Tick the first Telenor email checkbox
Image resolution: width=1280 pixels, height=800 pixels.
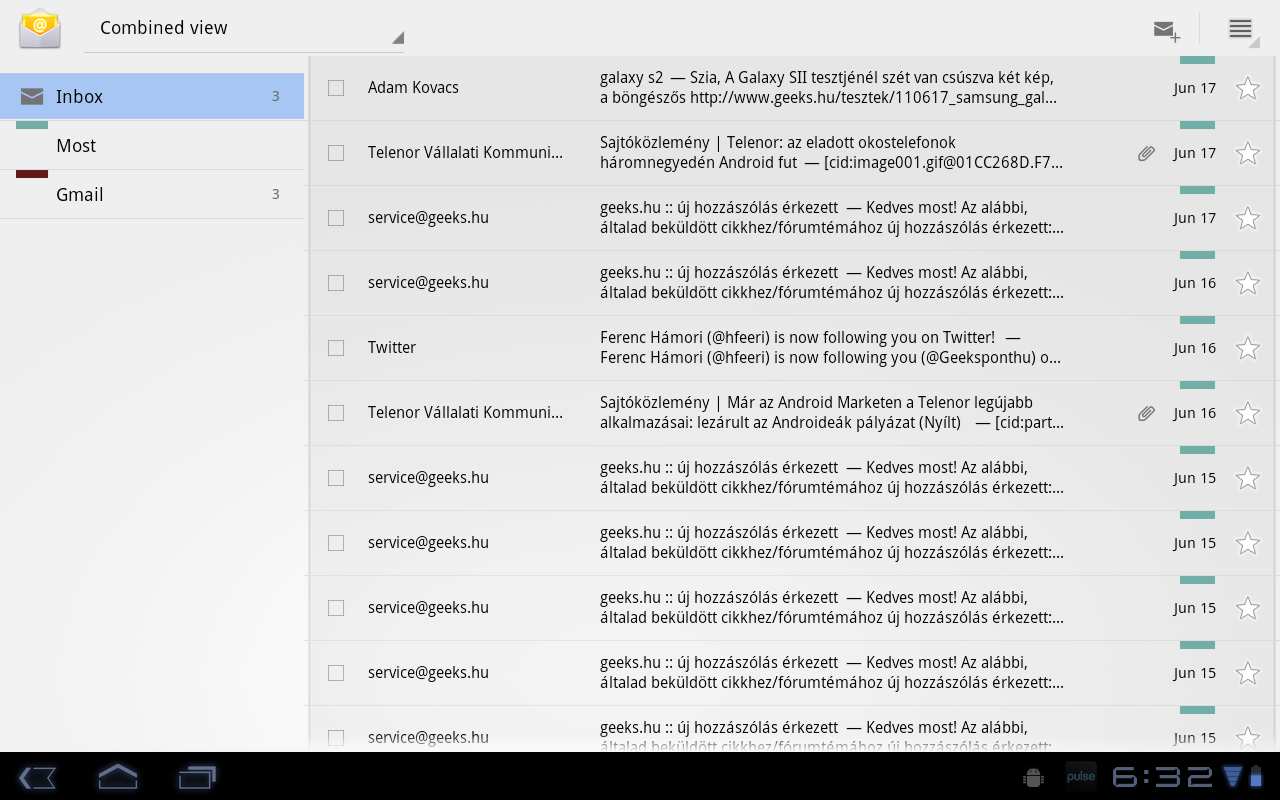pos(336,153)
